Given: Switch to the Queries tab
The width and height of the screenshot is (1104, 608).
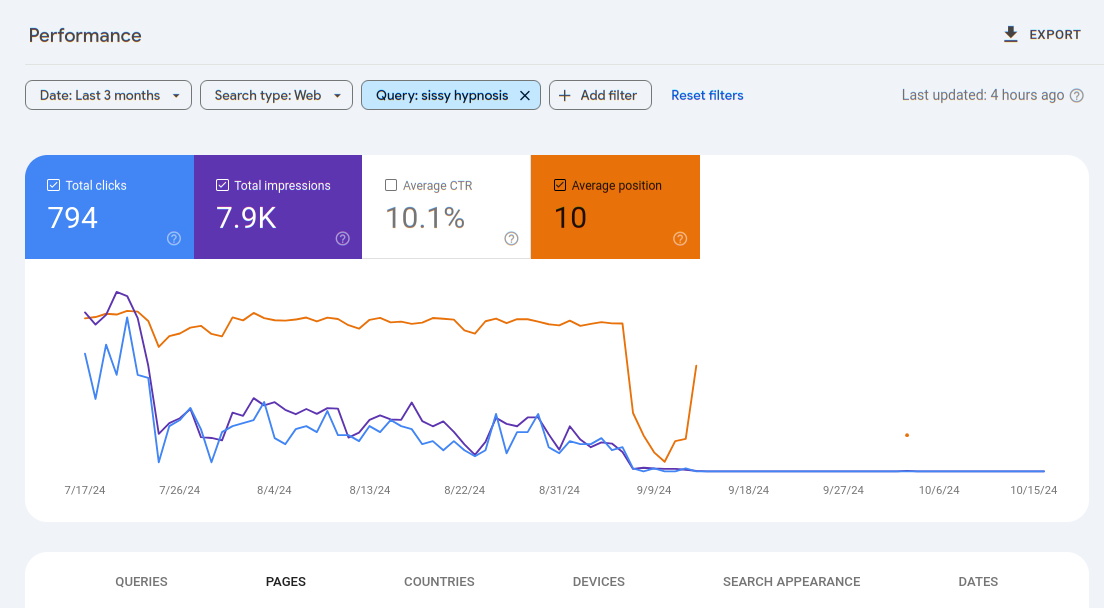Looking at the screenshot, I should click(141, 582).
